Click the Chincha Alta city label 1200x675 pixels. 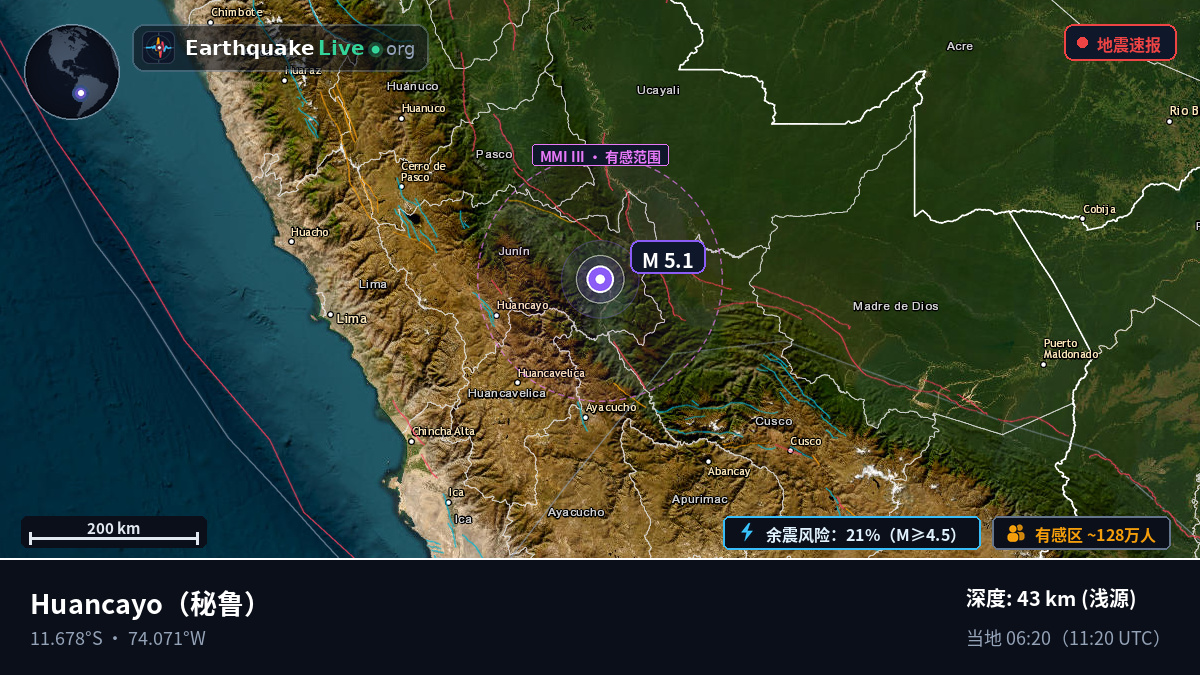[444, 431]
